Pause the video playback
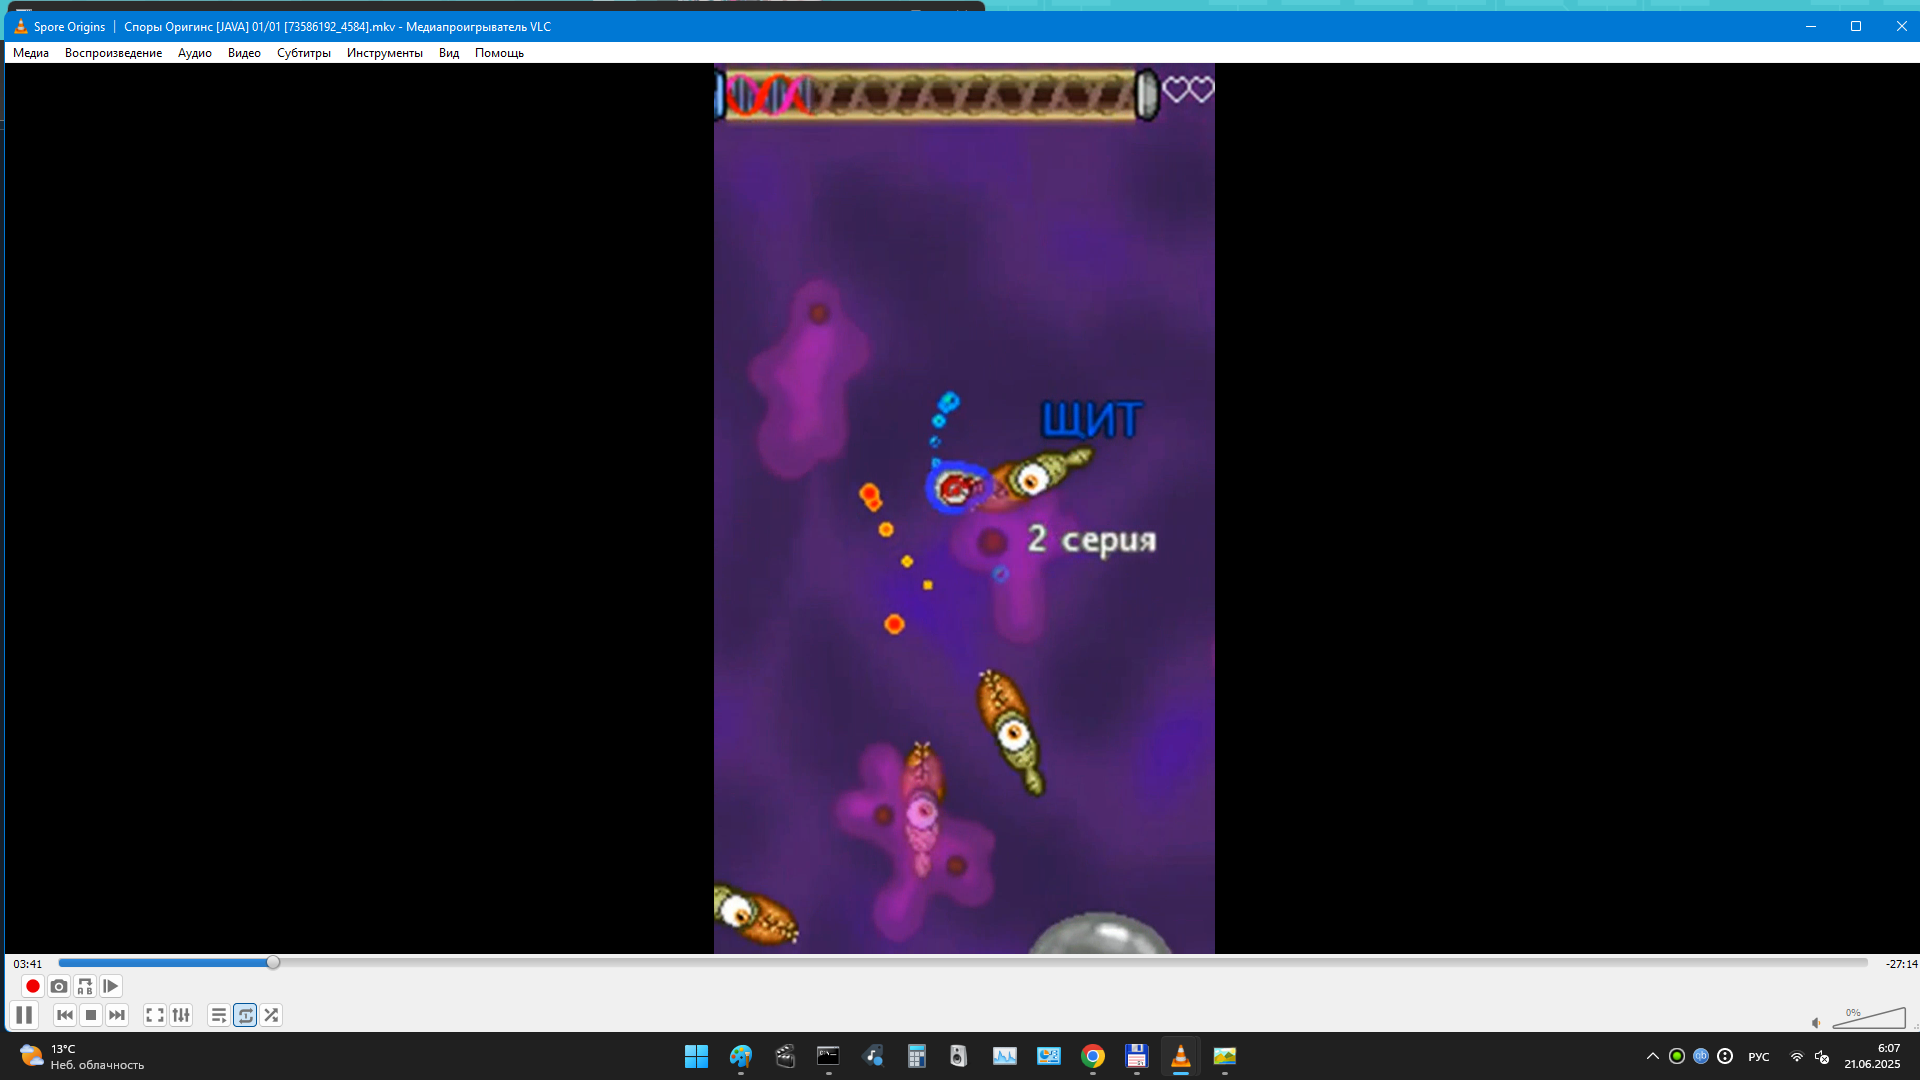 [x=24, y=1015]
